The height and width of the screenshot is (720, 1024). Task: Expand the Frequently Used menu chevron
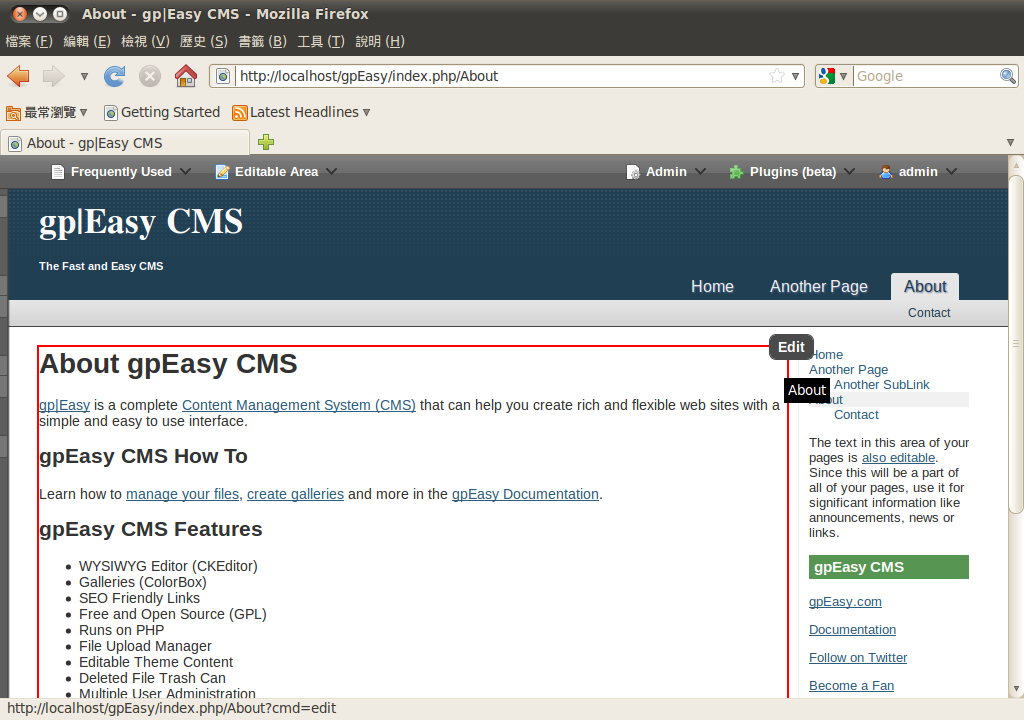[x=185, y=171]
